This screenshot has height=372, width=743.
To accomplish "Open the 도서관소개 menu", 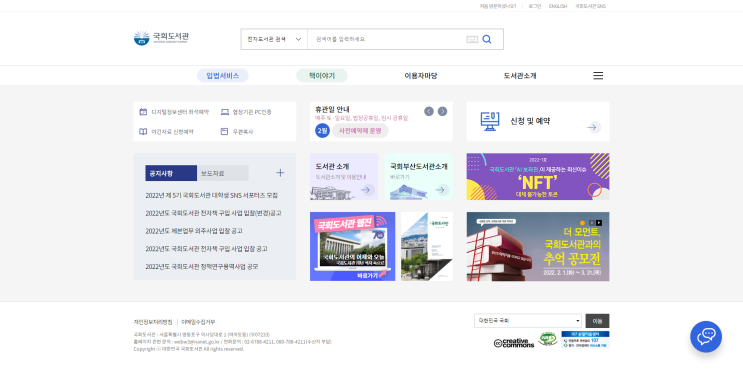I will click(520, 76).
